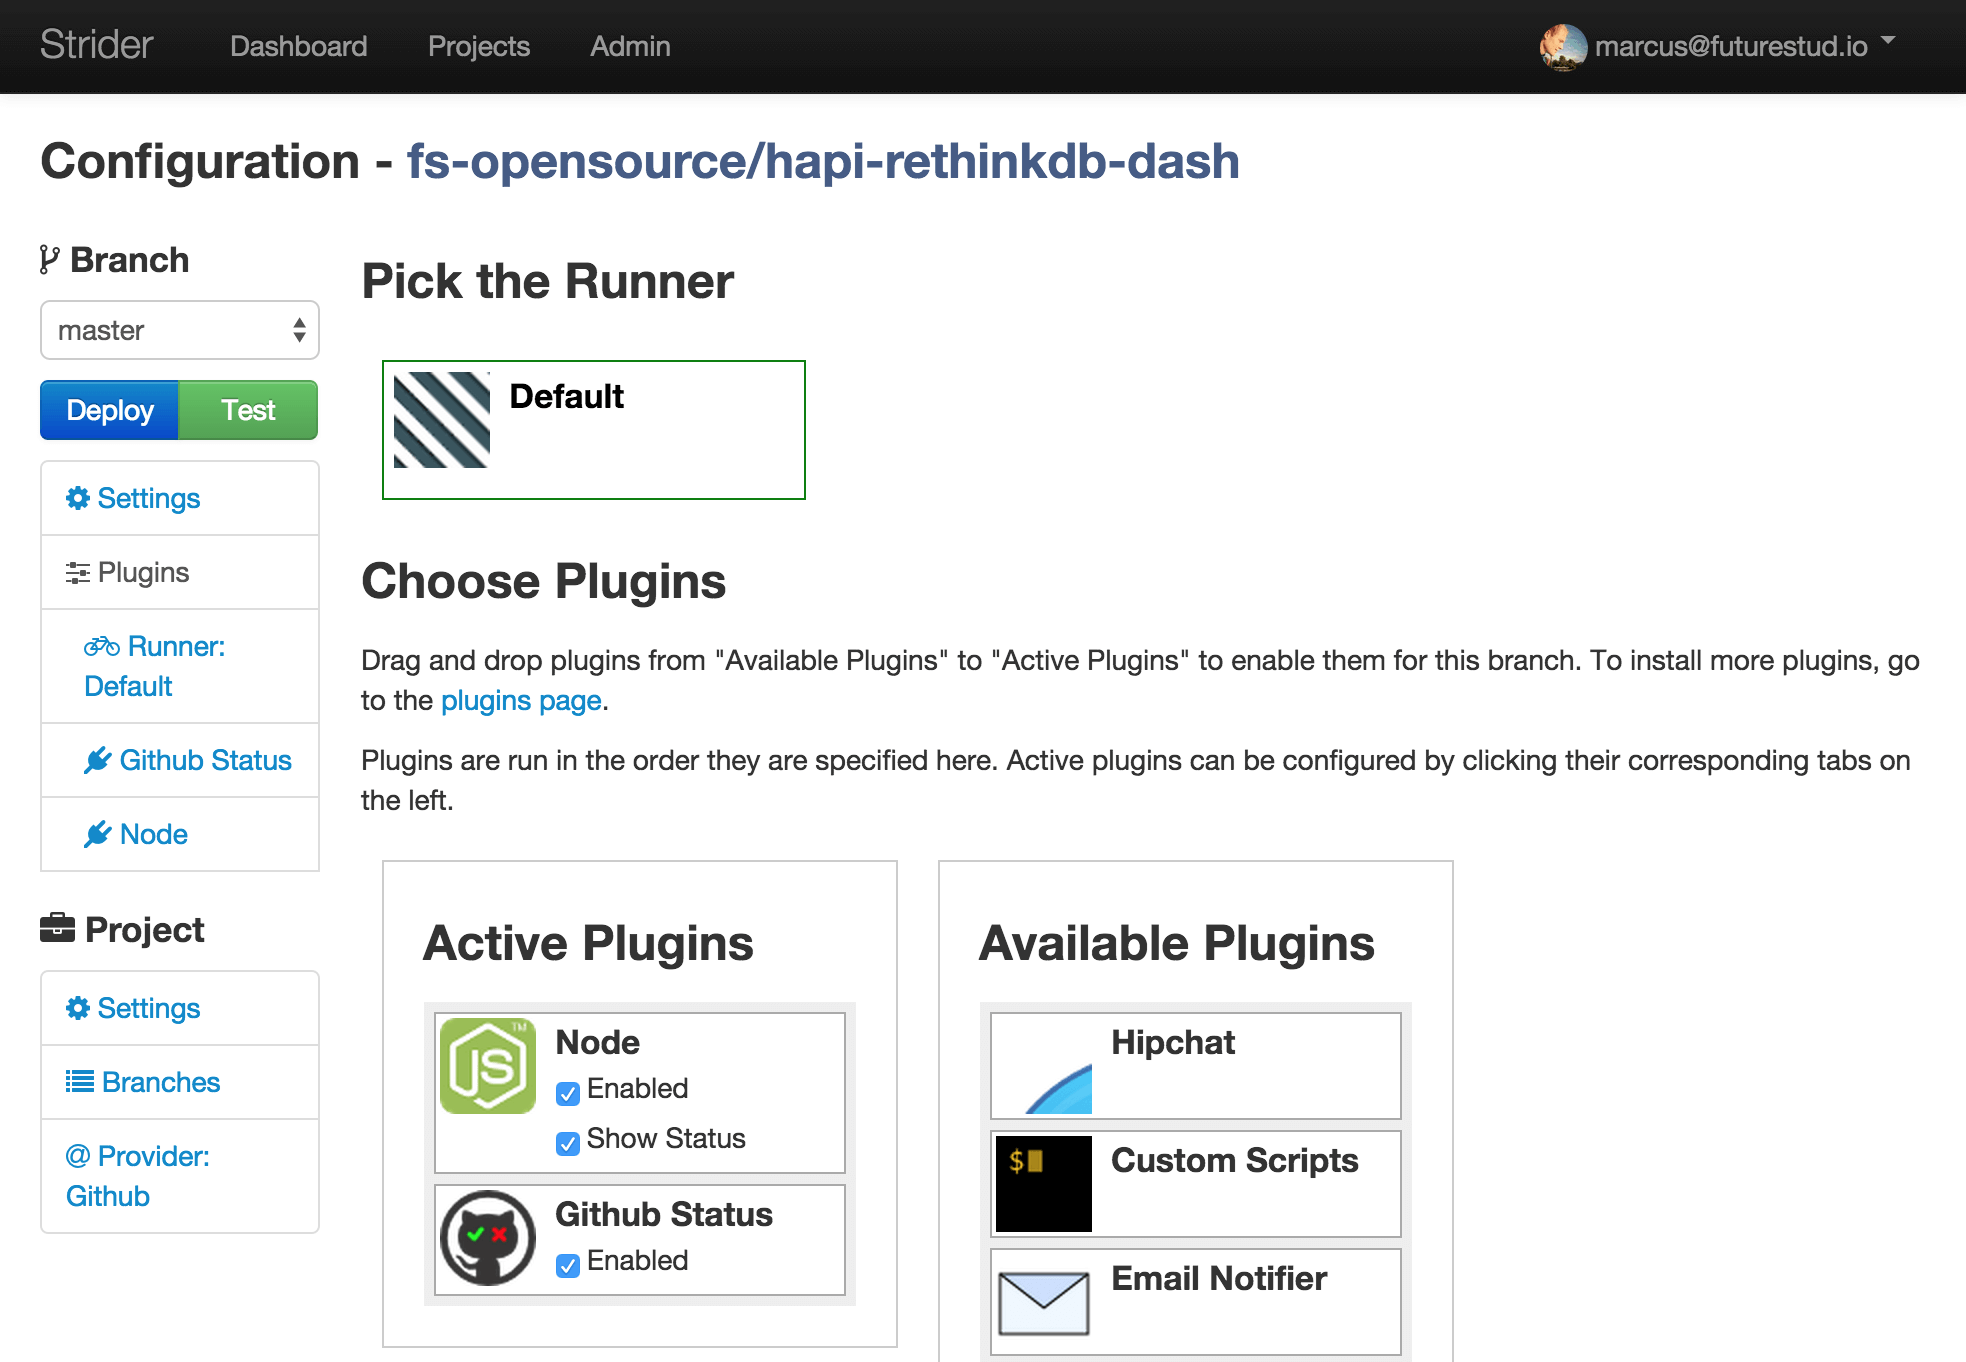Open the Runner: Default tab
Image resolution: width=1966 pixels, height=1362 pixels.
pos(180,666)
